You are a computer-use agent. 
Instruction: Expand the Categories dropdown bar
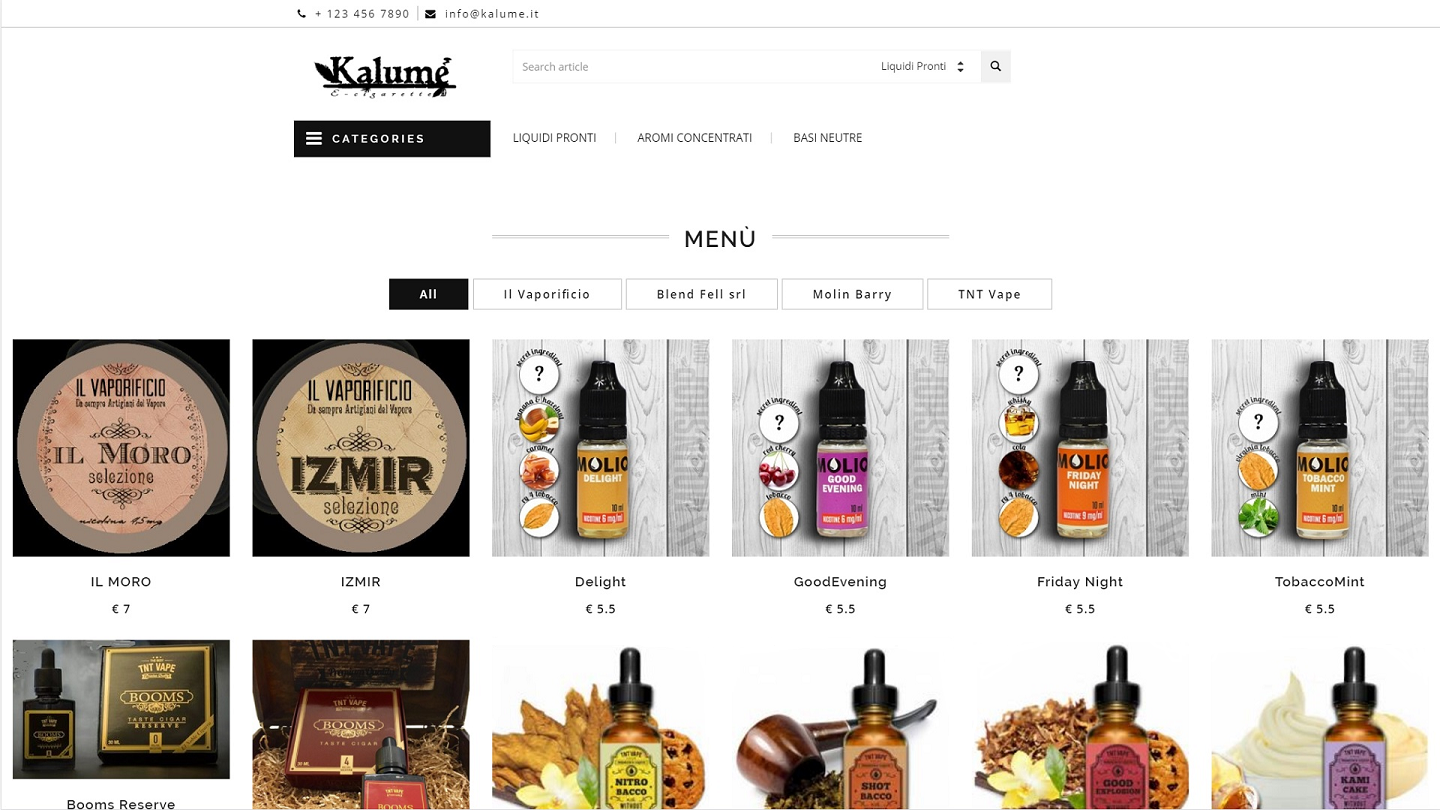tap(392, 139)
